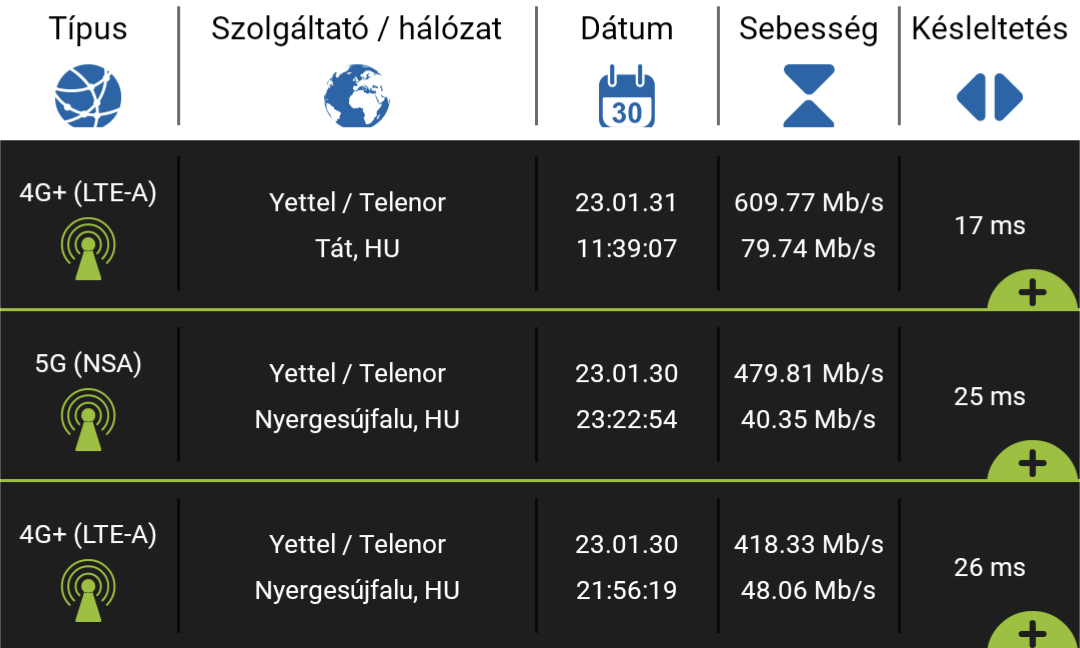Image resolution: width=1080 pixels, height=648 pixels.
Task: Click antenna icon in the 5G (NSA) row
Action: pos(88,419)
